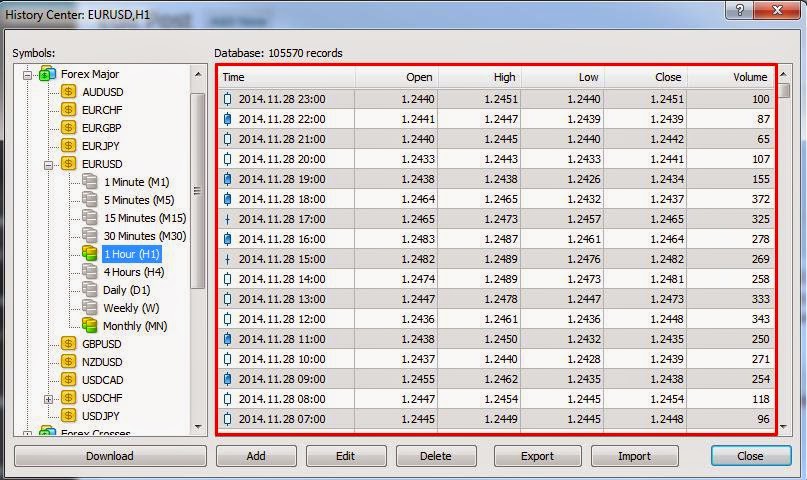Viewport: 807px width, 480px height.
Task: Click symbols tree scroll up arrow
Action: [x=198, y=75]
